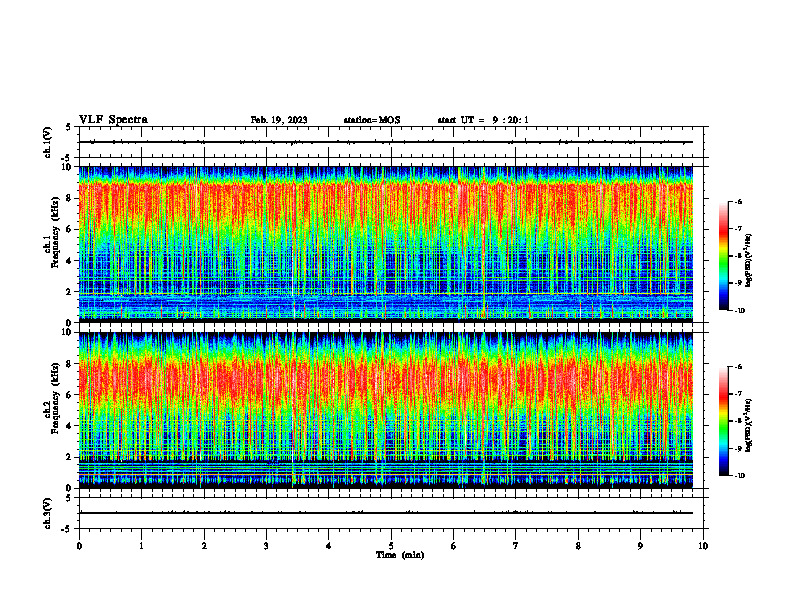Click time axis tick label "8"
The image size is (792, 612).
[578, 546]
